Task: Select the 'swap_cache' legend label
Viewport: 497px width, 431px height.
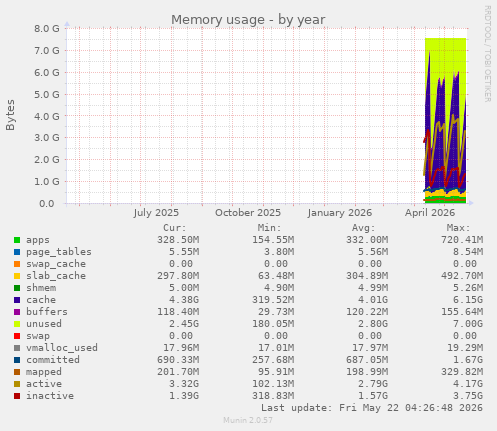Action: click(x=56, y=264)
